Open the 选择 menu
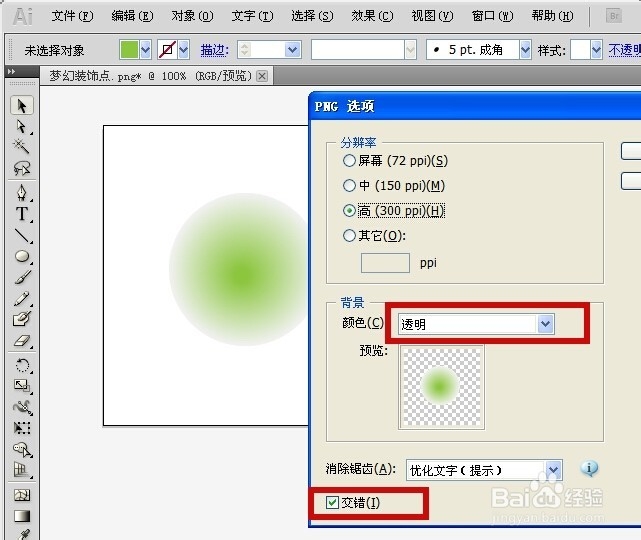This screenshot has width=641, height=540. [x=312, y=16]
